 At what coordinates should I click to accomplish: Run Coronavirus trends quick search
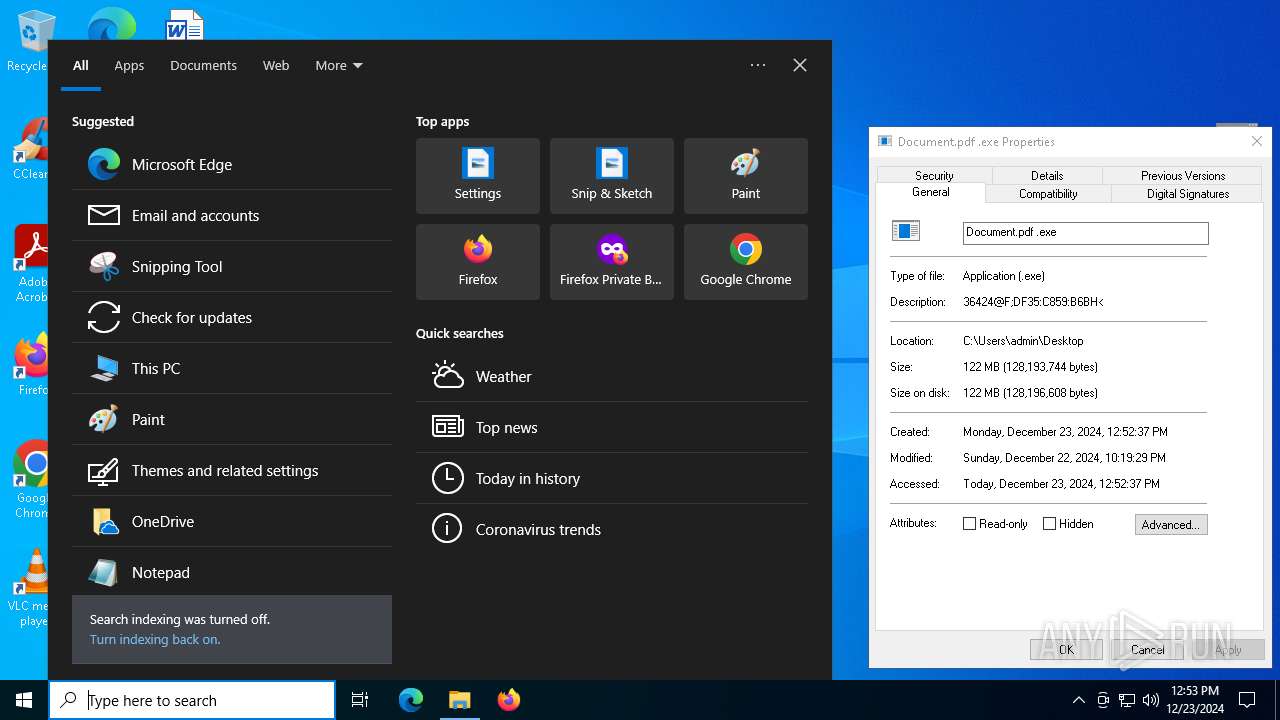click(x=612, y=529)
